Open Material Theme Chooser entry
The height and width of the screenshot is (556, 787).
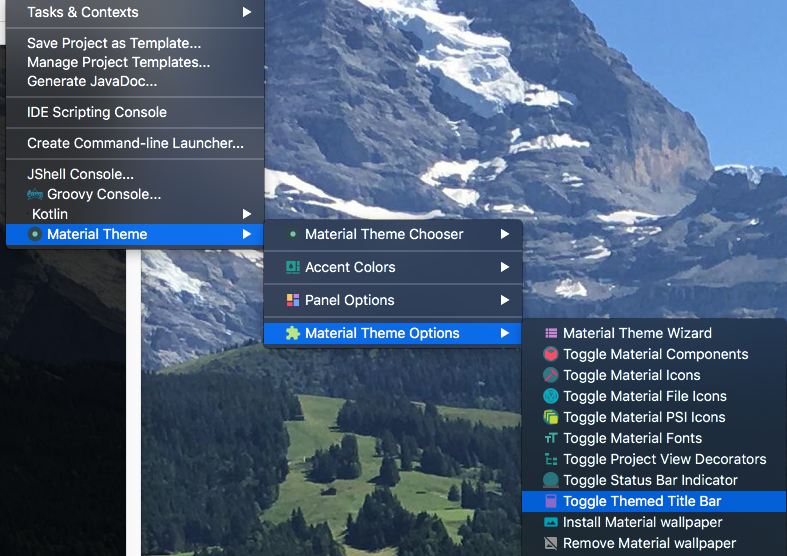click(x=393, y=234)
